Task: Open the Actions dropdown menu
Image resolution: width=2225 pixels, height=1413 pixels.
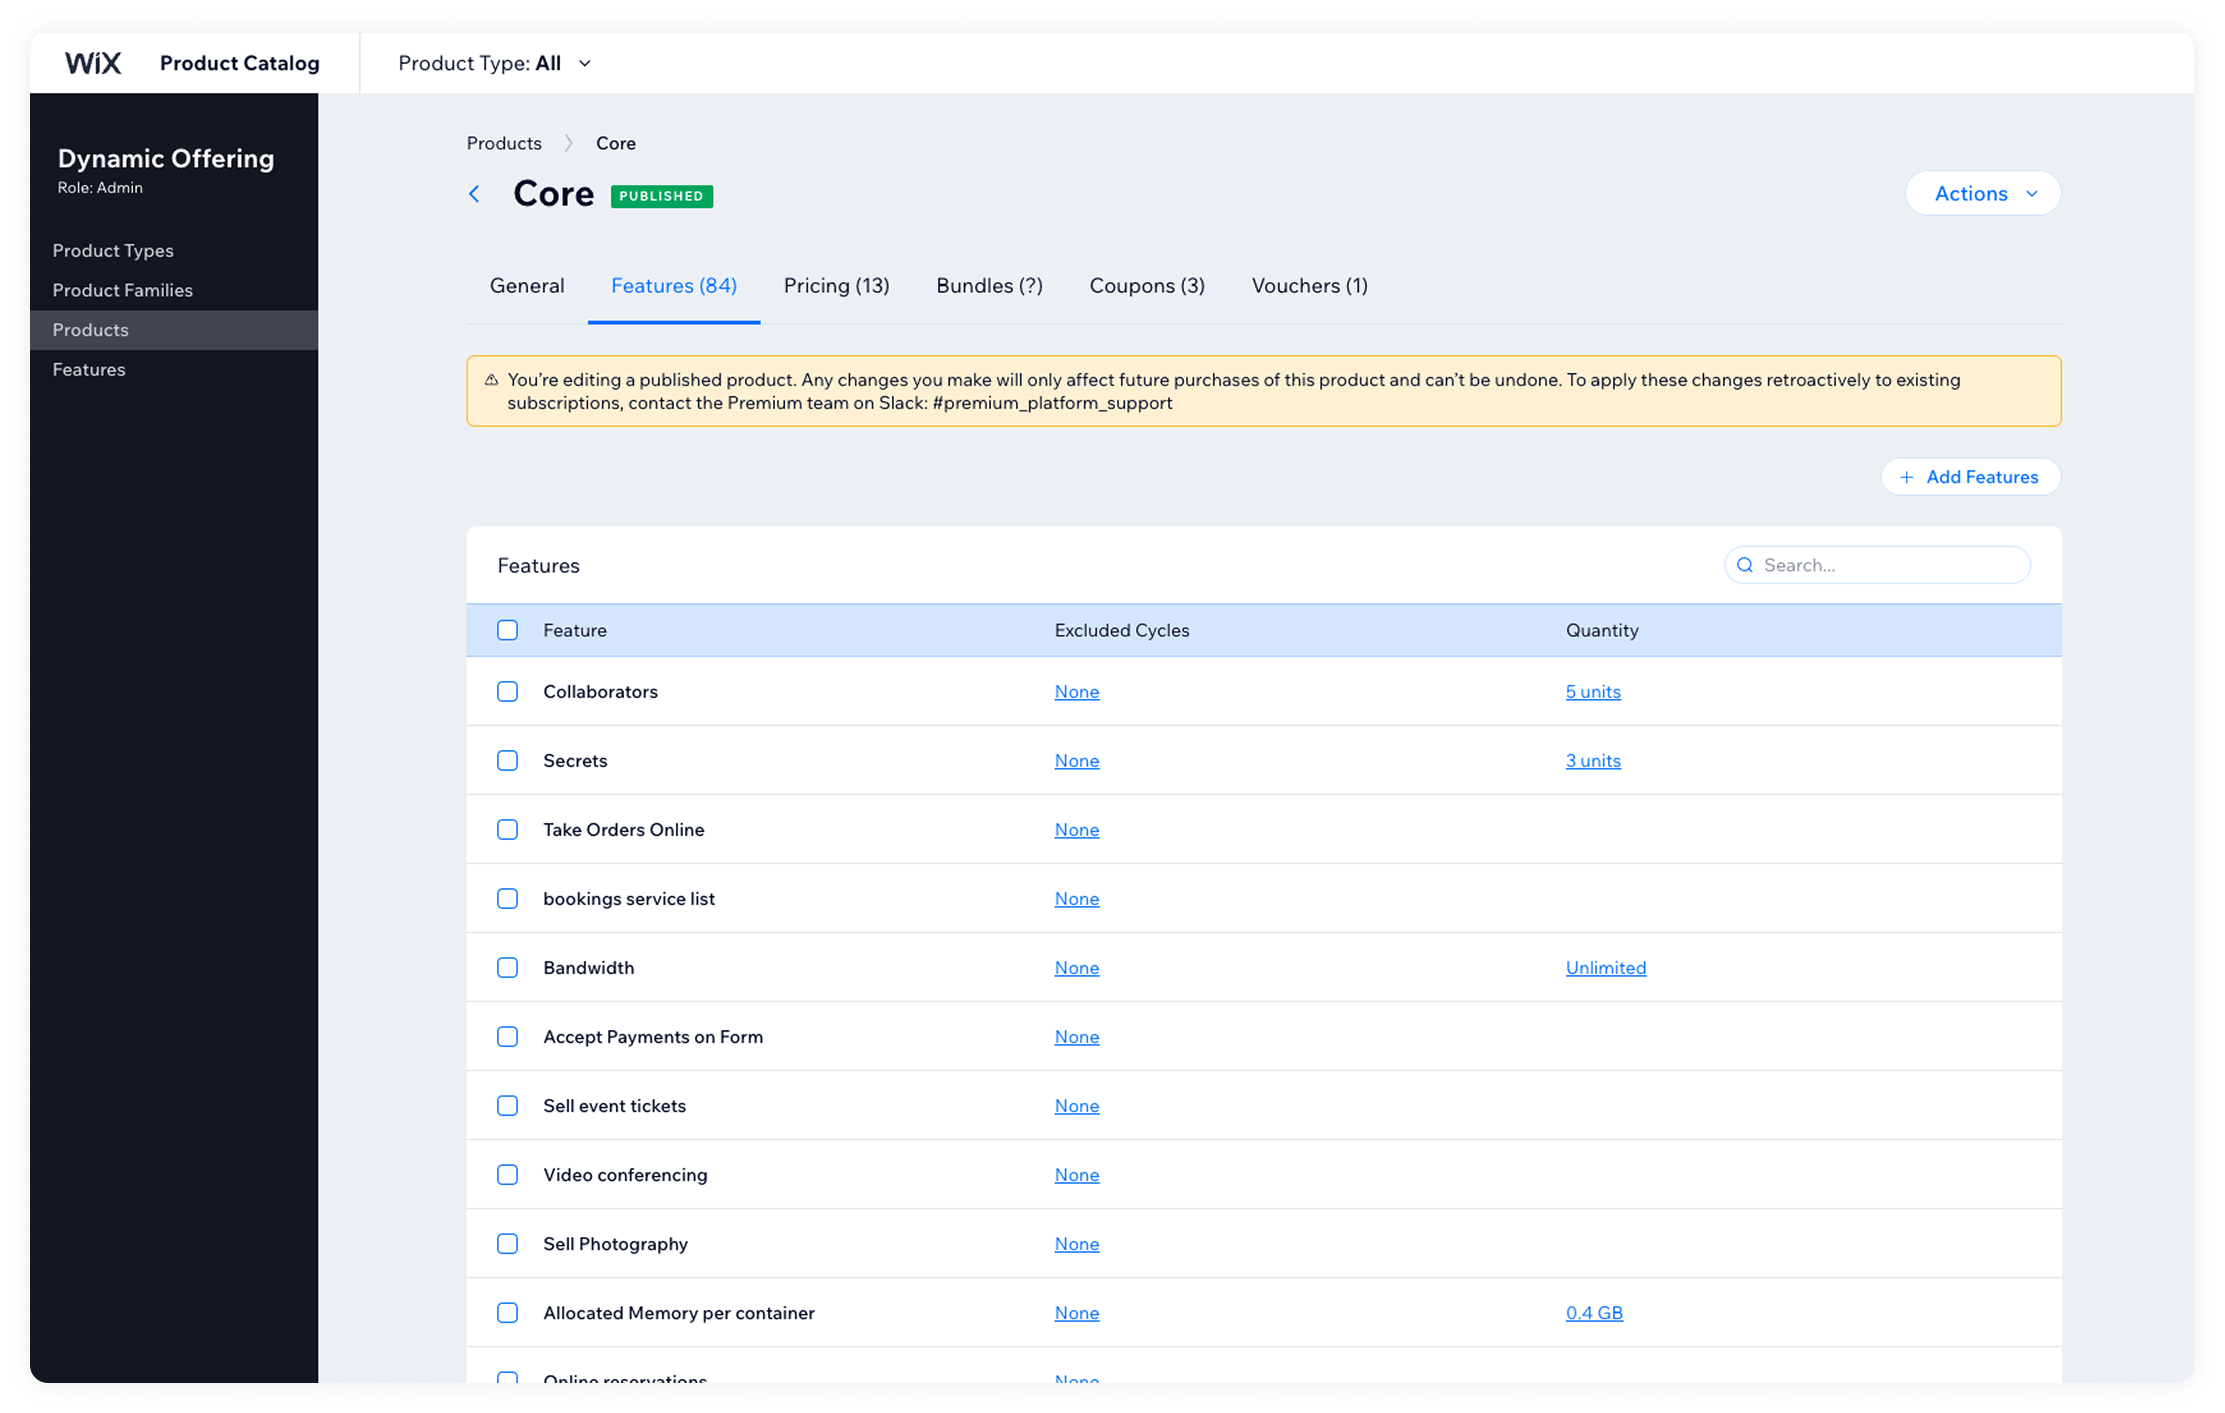Action: pyautogui.click(x=1983, y=193)
